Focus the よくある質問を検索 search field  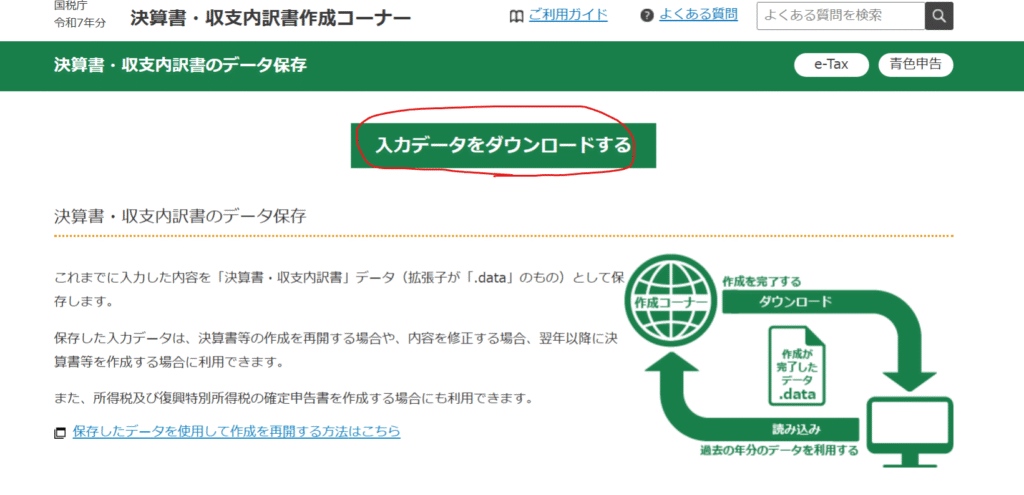(840, 15)
